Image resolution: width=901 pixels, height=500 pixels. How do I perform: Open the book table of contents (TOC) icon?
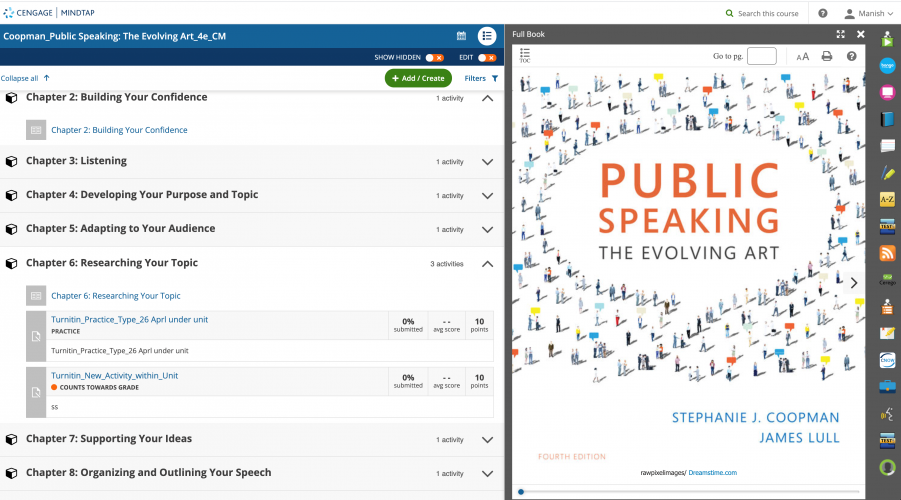click(x=525, y=55)
